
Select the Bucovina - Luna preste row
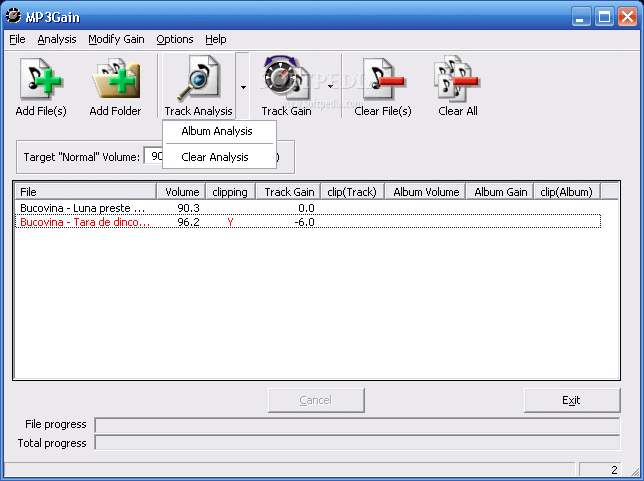point(308,208)
